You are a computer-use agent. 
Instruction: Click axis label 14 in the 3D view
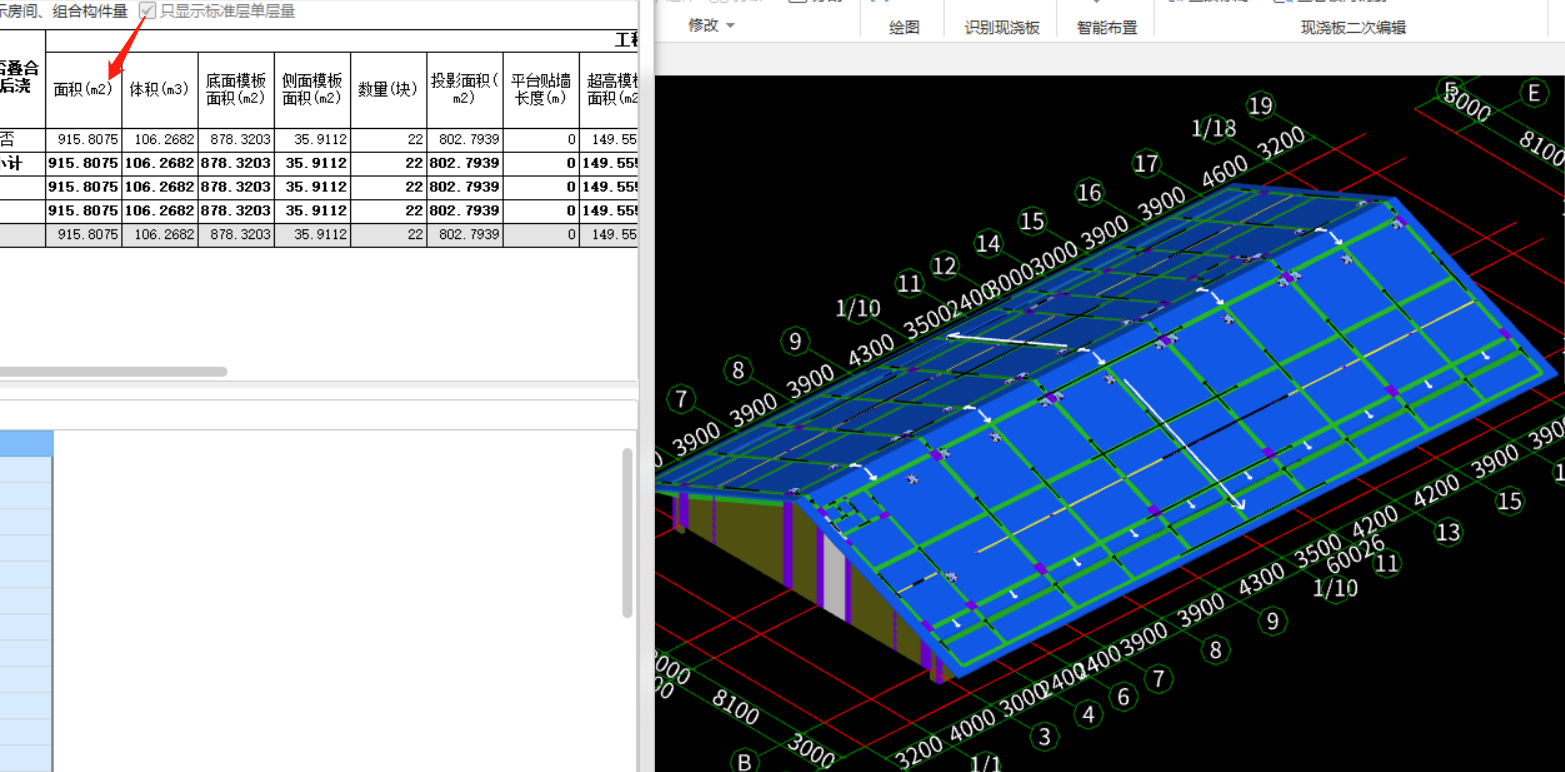(x=988, y=243)
